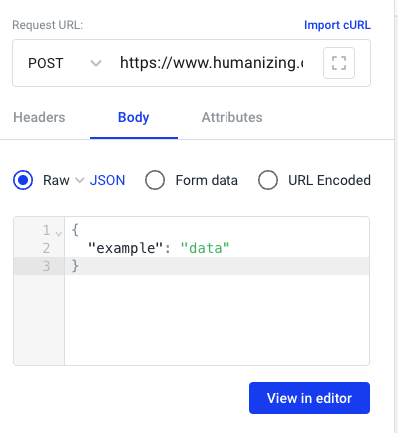This screenshot has height=433, width=398.
Task: Place cursor on line 3 closing brace
Action: tap(75, 266)
